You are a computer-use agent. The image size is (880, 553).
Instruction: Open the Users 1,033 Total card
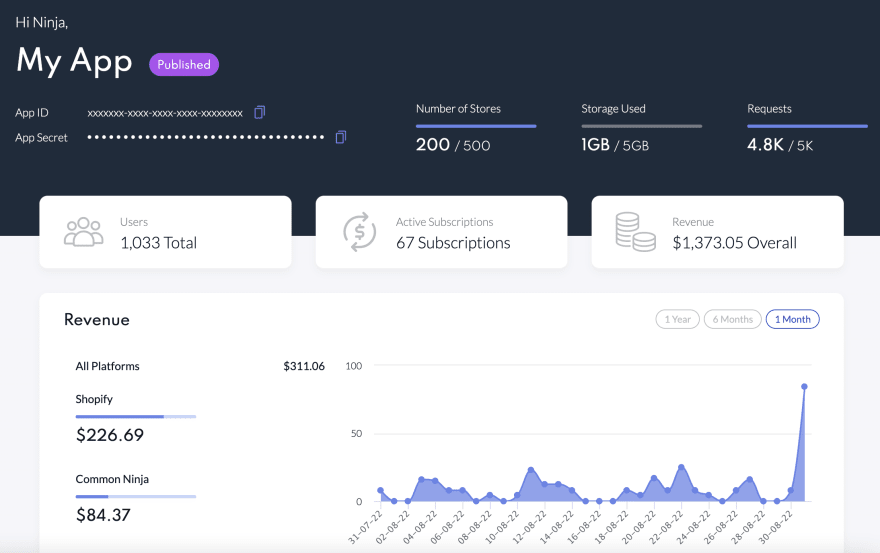pyautogui.click(x=166, y=232)
